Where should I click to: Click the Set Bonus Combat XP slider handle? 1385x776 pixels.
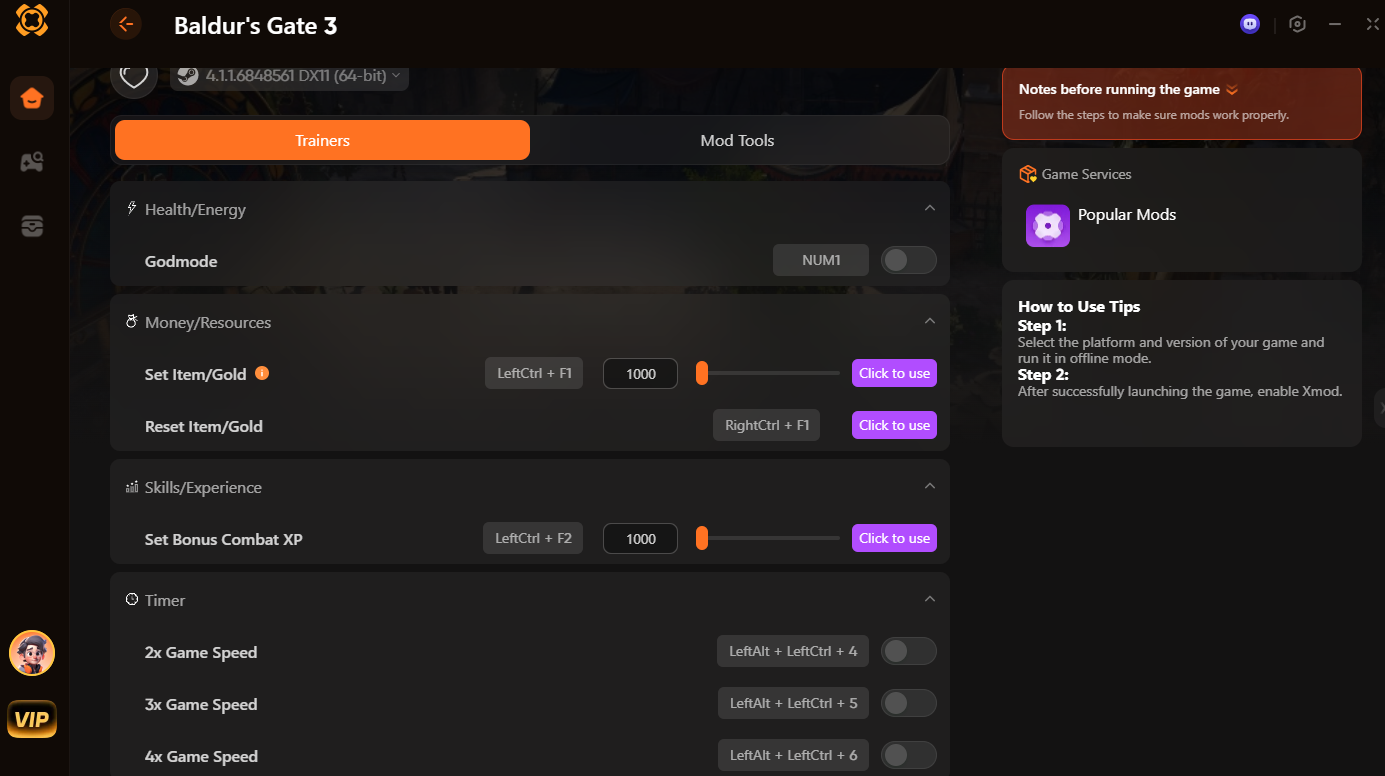pos(702,538)
